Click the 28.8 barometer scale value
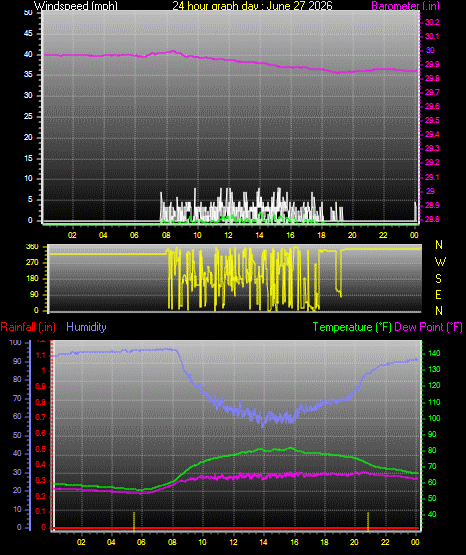The width and height of the screenshot is (466, 555). point(432,219)
